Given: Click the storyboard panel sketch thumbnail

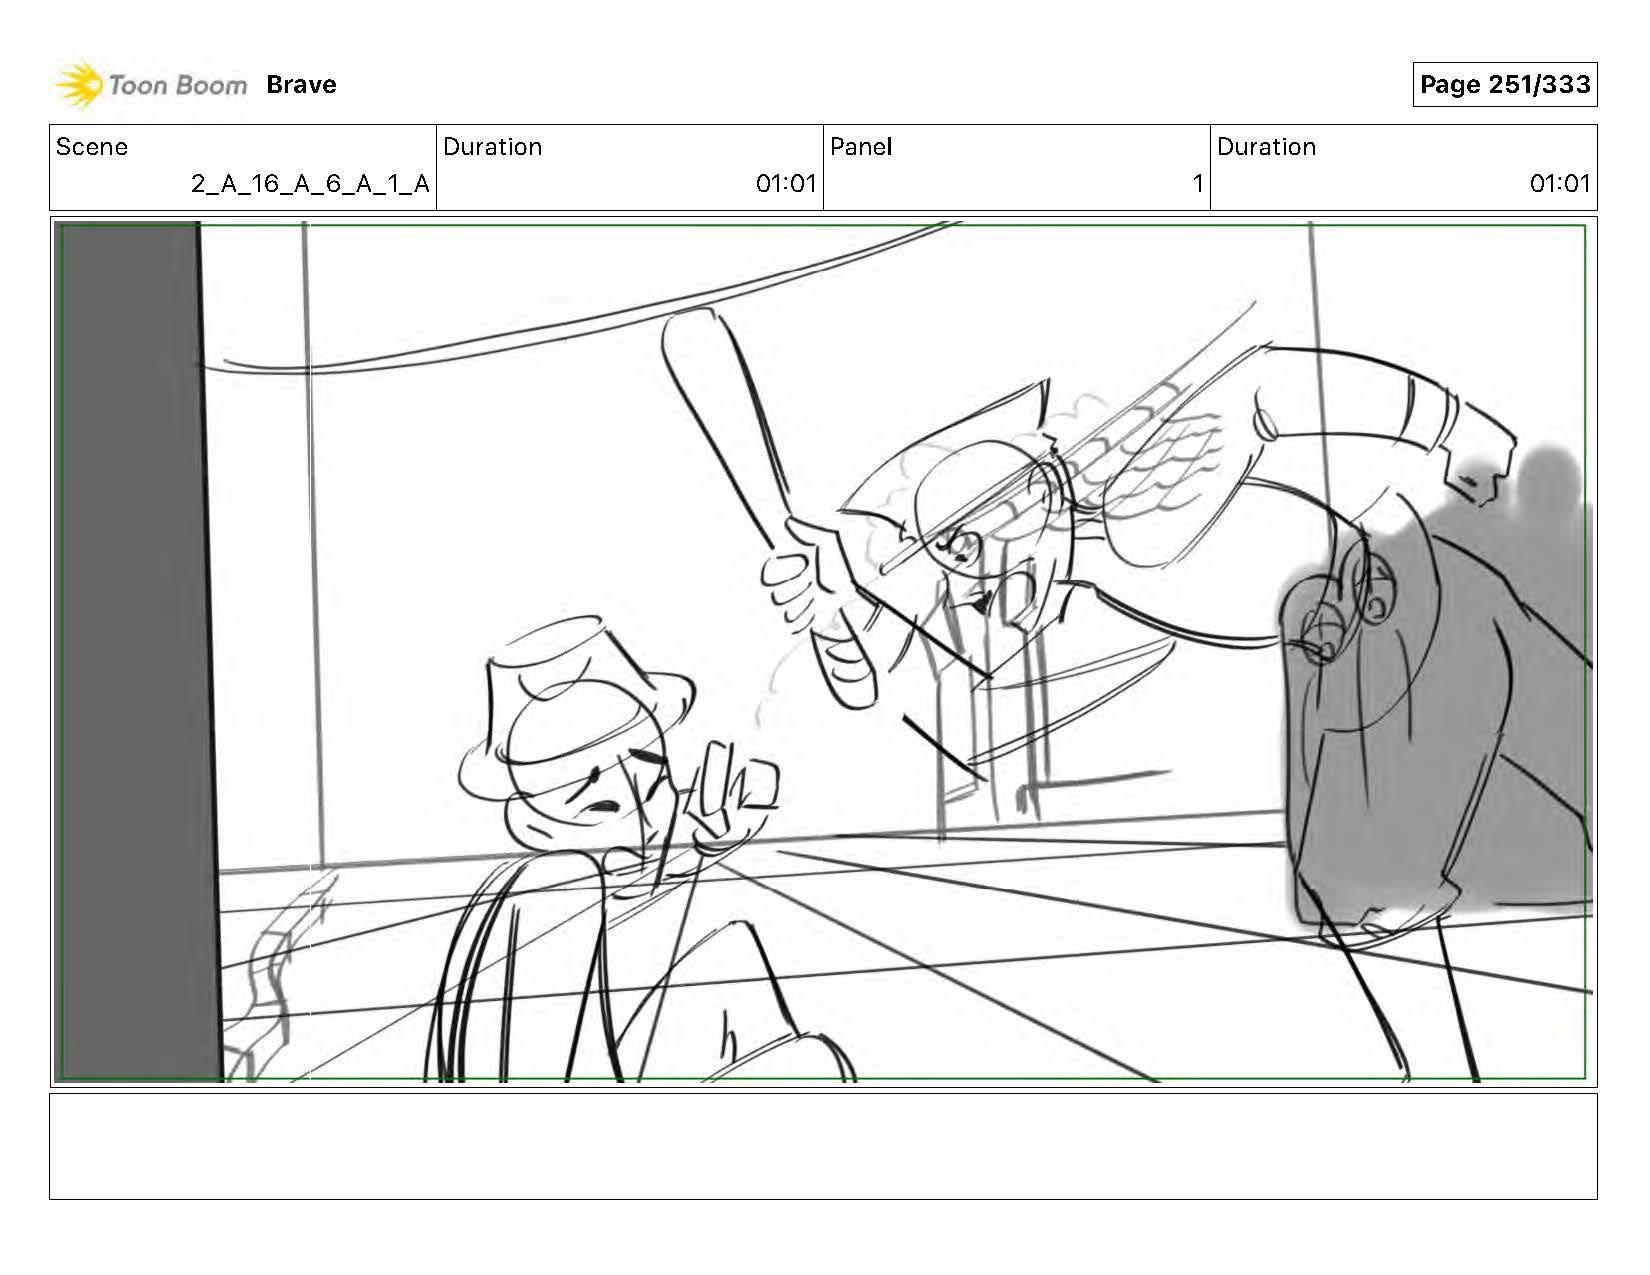Looking at the screenshot, I should coord(823,652).
